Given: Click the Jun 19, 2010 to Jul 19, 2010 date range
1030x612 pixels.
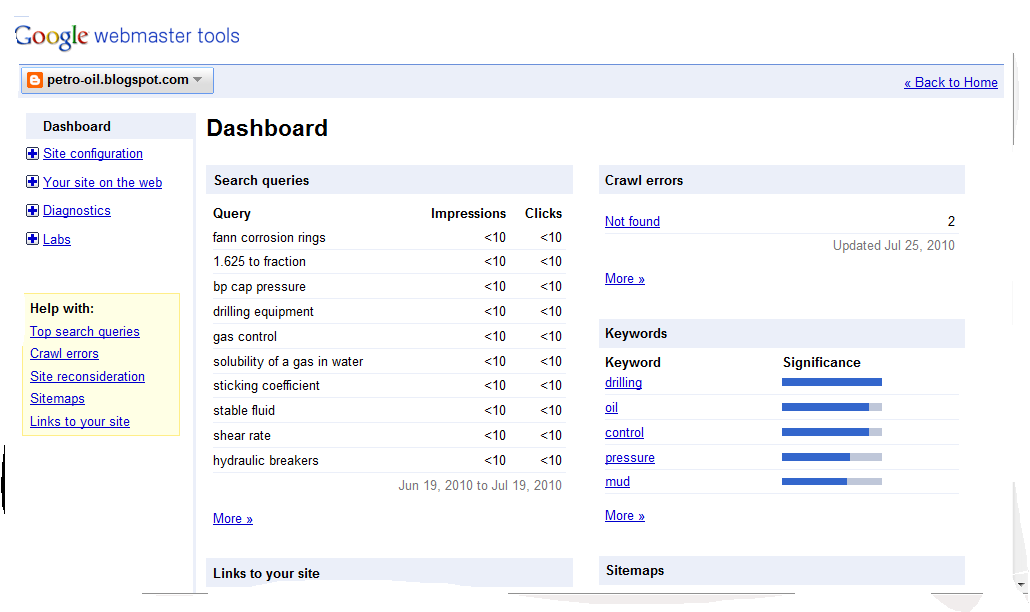Looking at the screenshot, I should coord(480,485).
